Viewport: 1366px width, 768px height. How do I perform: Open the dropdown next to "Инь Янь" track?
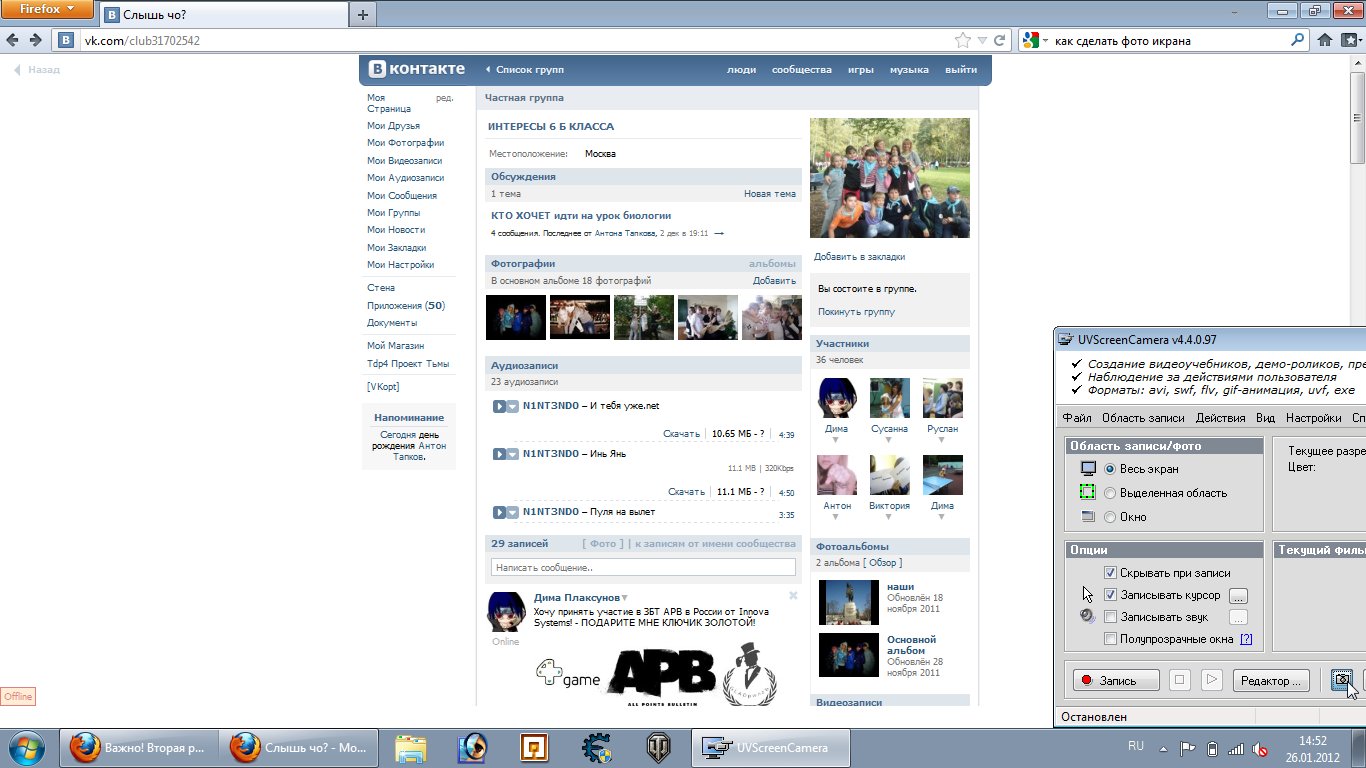pyautogui.click(x=513, y=454)
